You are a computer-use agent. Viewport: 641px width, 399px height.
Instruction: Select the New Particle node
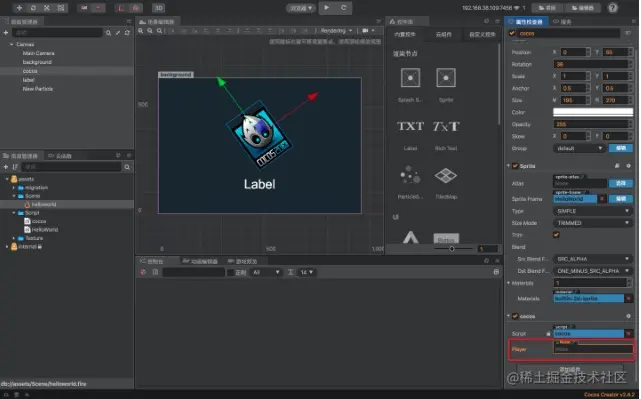pos(38,89)
